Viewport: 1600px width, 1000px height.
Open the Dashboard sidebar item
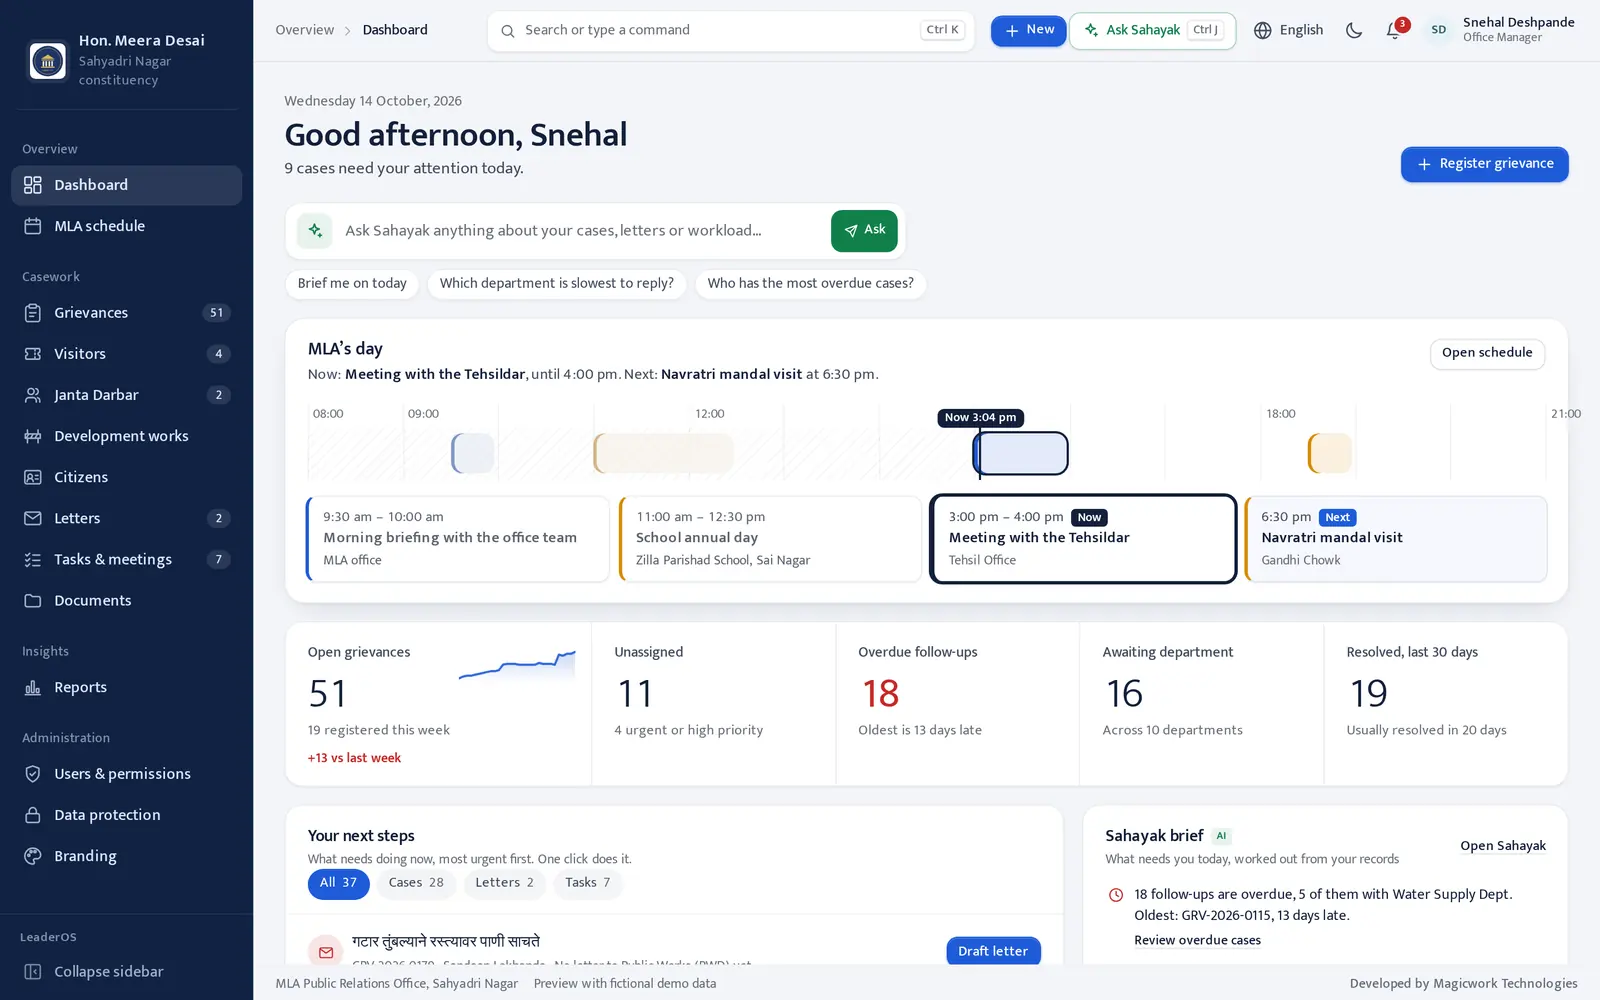(x=126, y=185)
